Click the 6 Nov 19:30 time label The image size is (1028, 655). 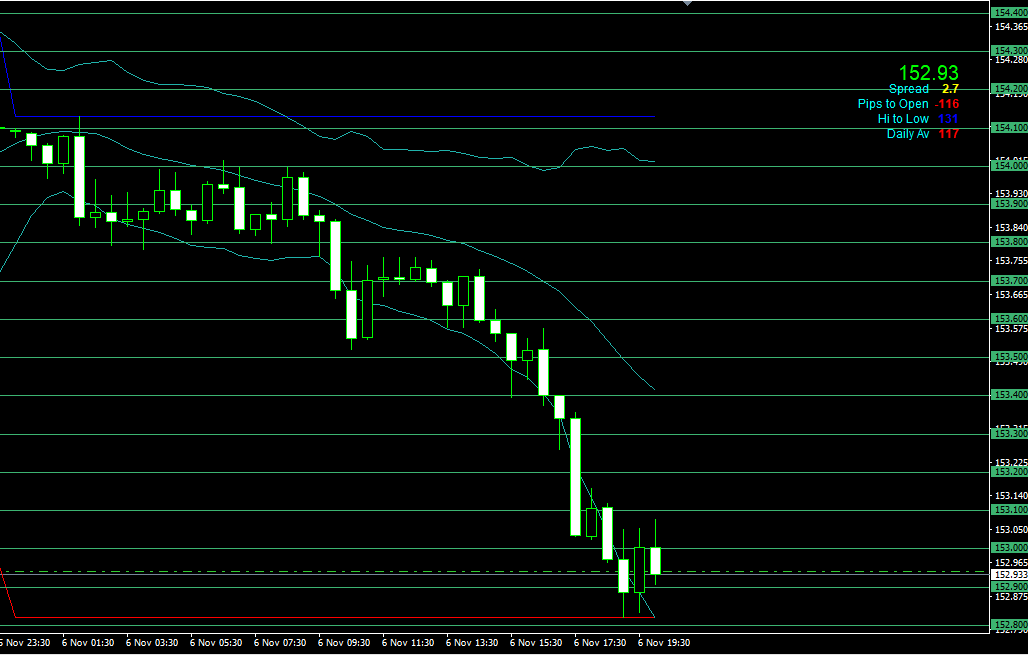point(664,644)
